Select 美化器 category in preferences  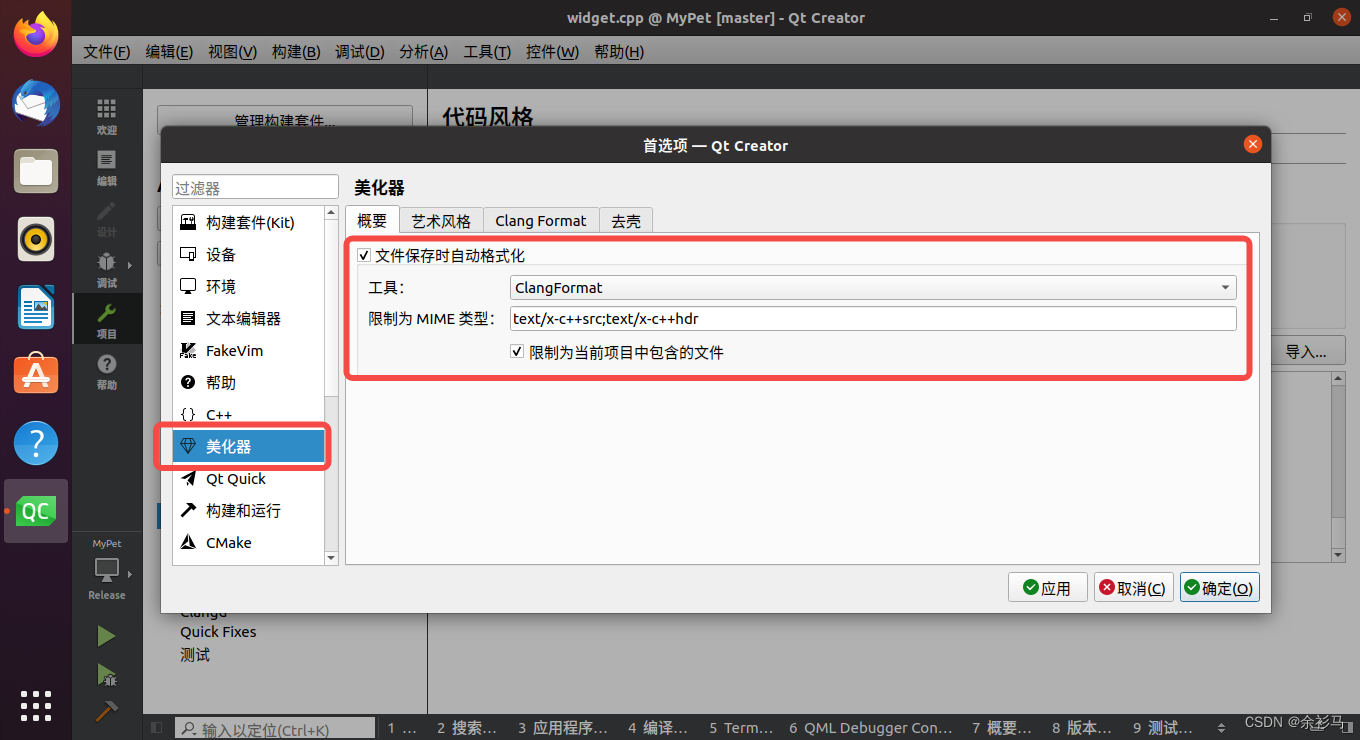tap(250, 446)
